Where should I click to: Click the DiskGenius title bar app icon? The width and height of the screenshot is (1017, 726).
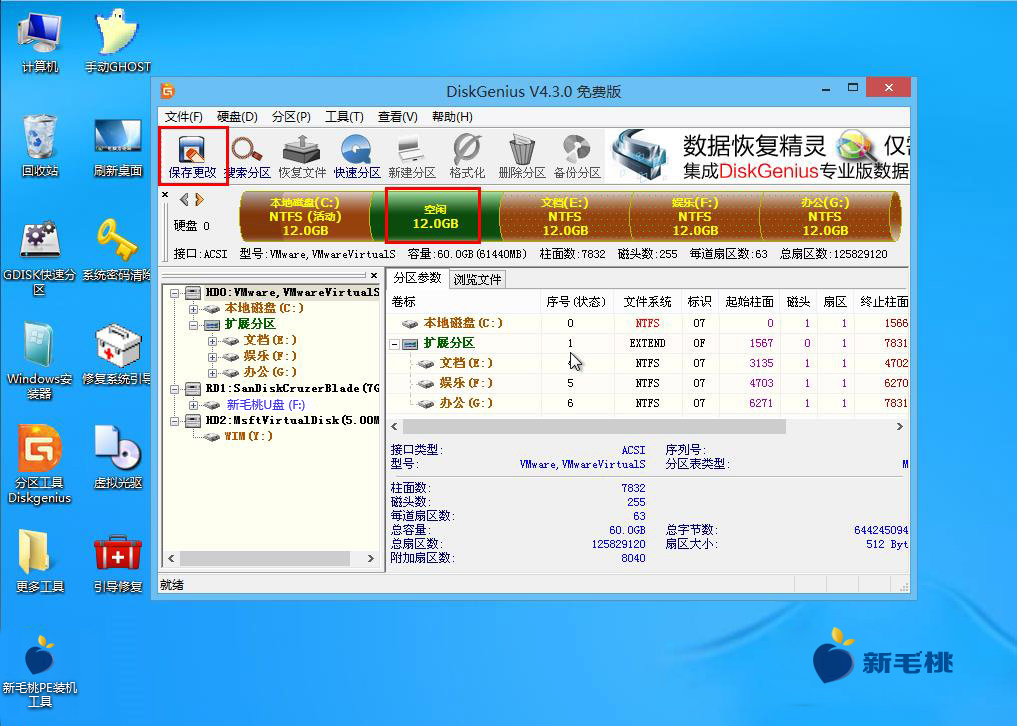pyautogui.click(x=168, y=90)
